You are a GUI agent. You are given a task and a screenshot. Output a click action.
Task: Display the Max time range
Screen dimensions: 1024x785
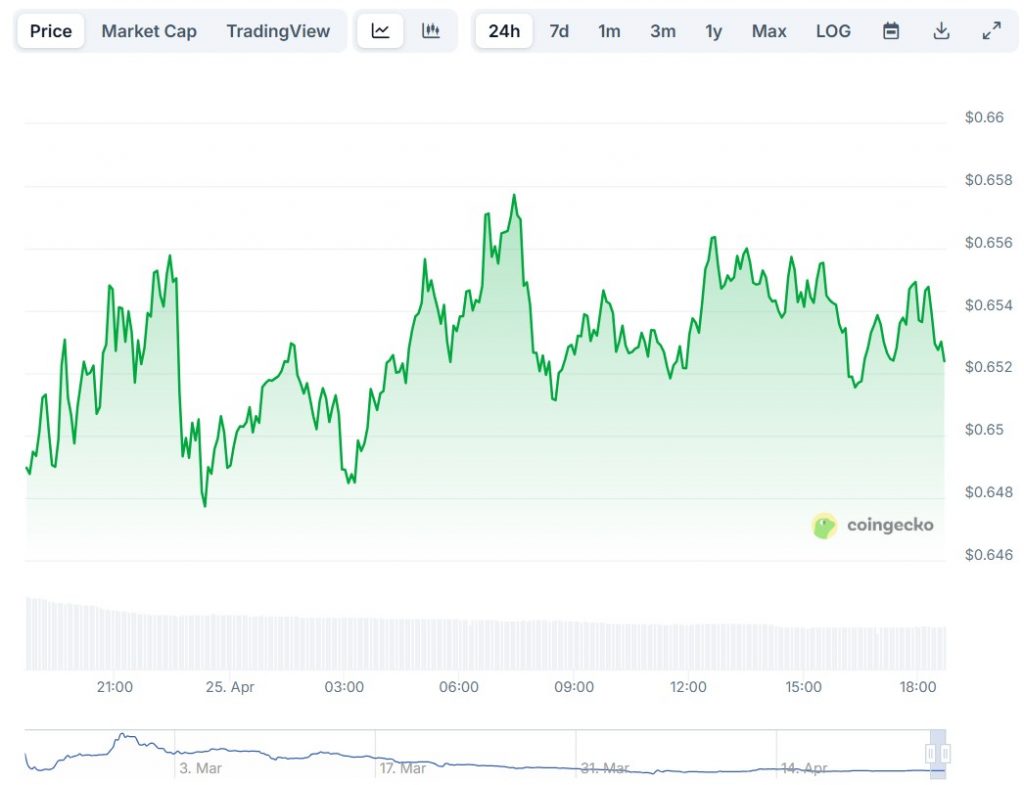(x=769, y=31)
